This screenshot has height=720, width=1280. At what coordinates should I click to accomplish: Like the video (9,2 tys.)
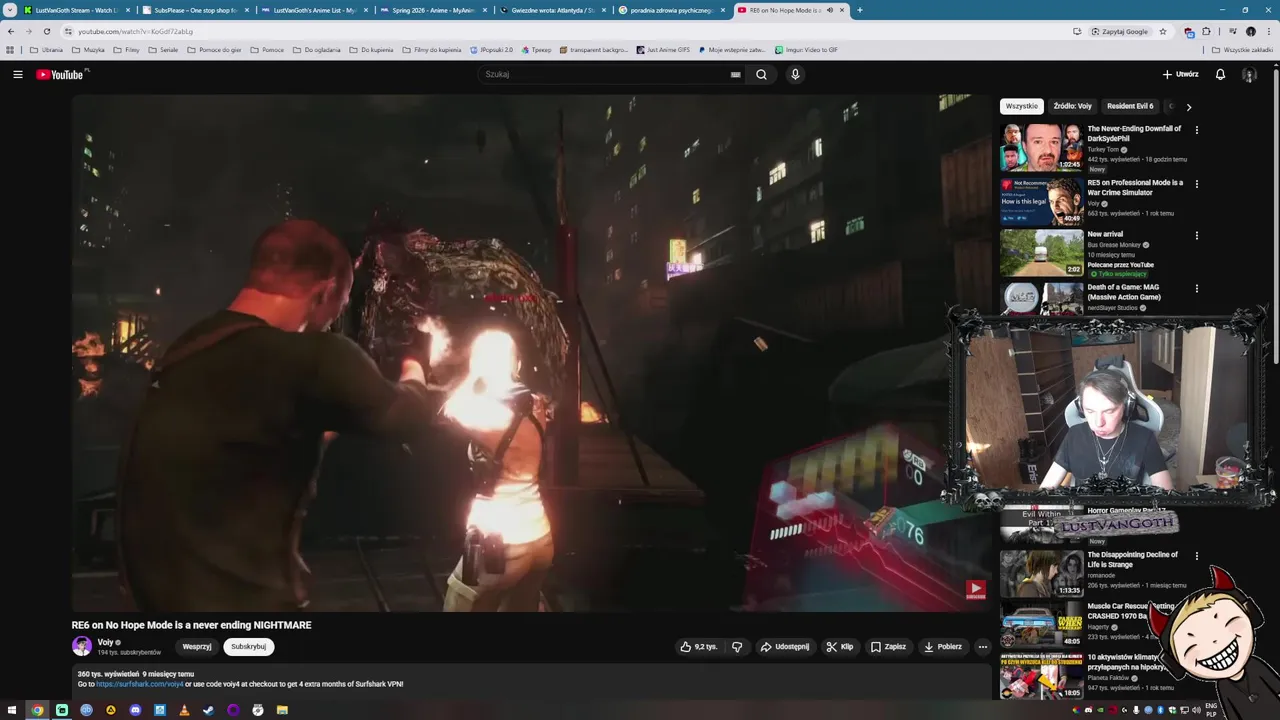(699, 647)
